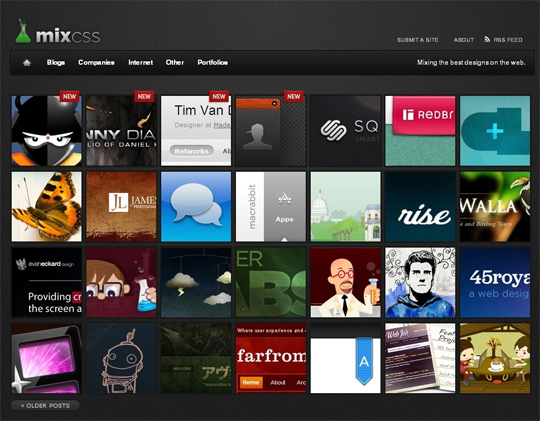The image size is (540, 421).
Task: Open the Companies category
Action: (x=96, y=62)
